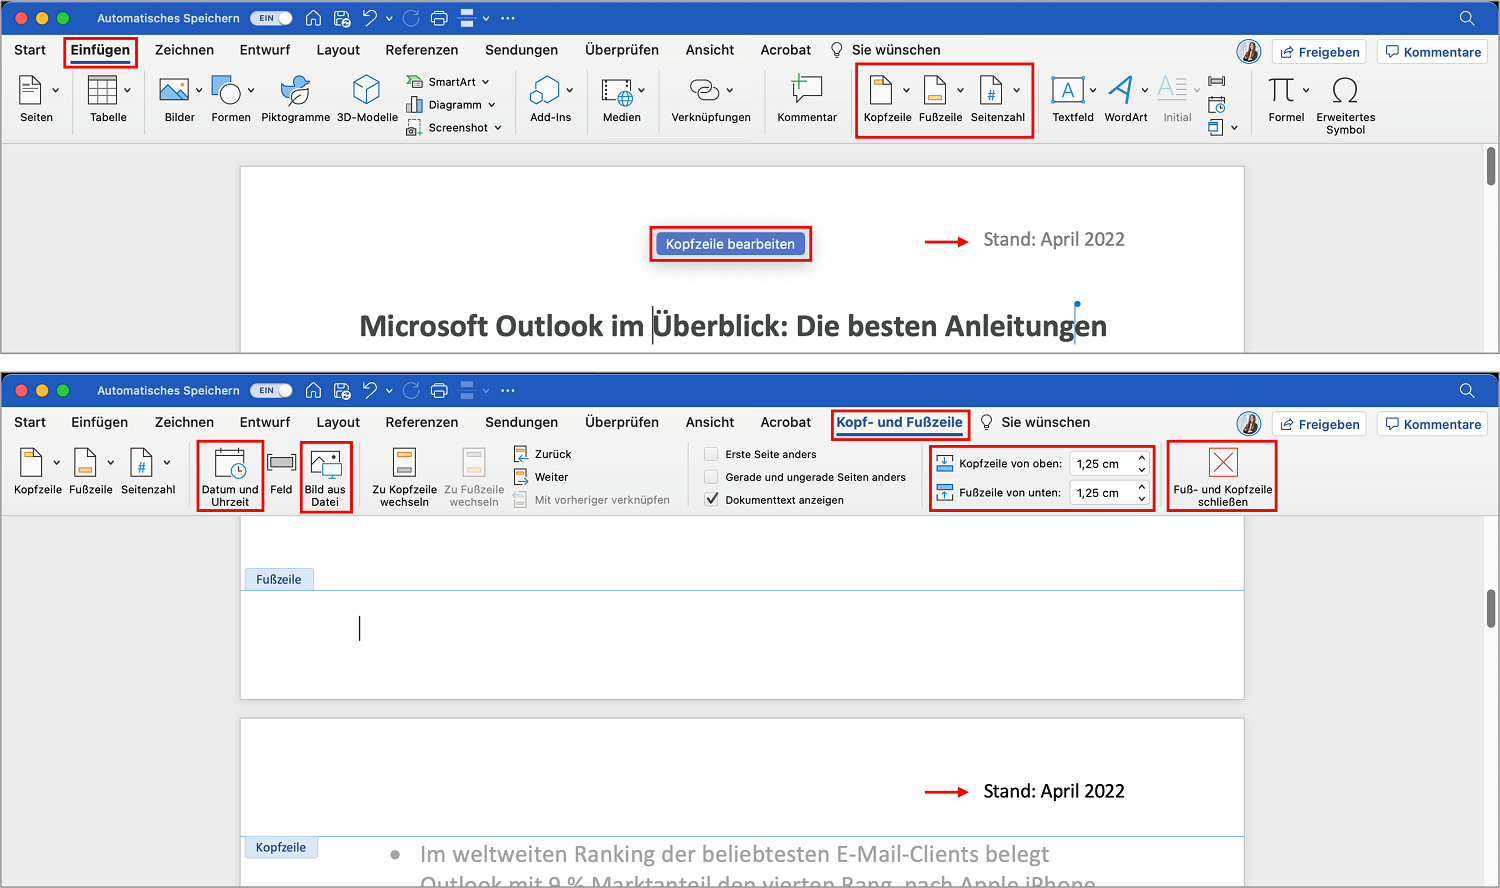
Task: Open the Referenzen tab in the bottom window
Action: coord(422,422)
